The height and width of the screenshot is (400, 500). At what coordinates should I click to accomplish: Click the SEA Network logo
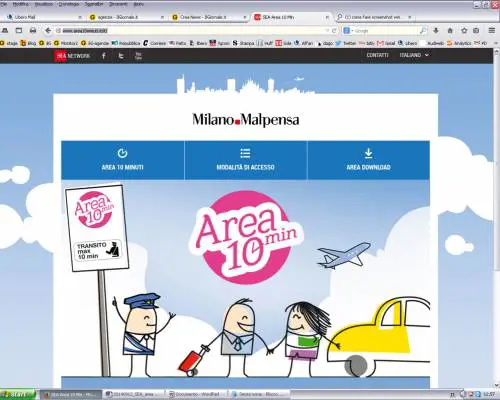72,56
